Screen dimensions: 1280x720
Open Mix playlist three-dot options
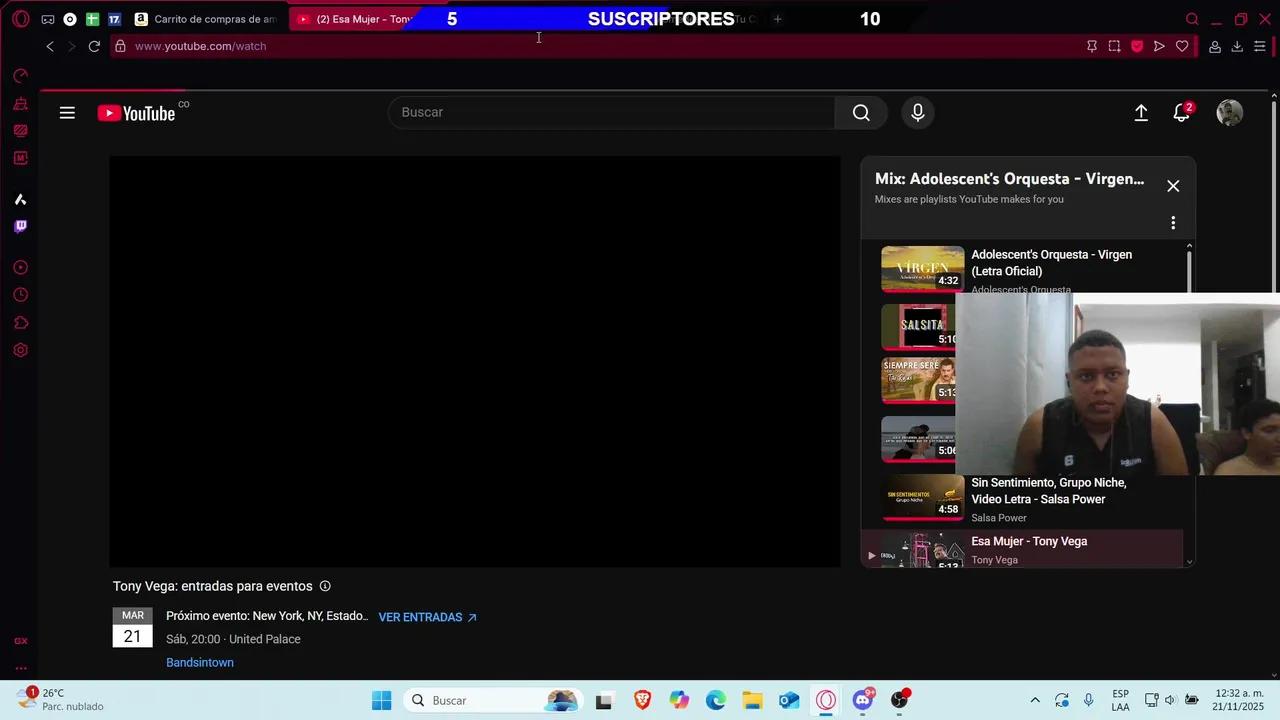(x=1173, y=223)
